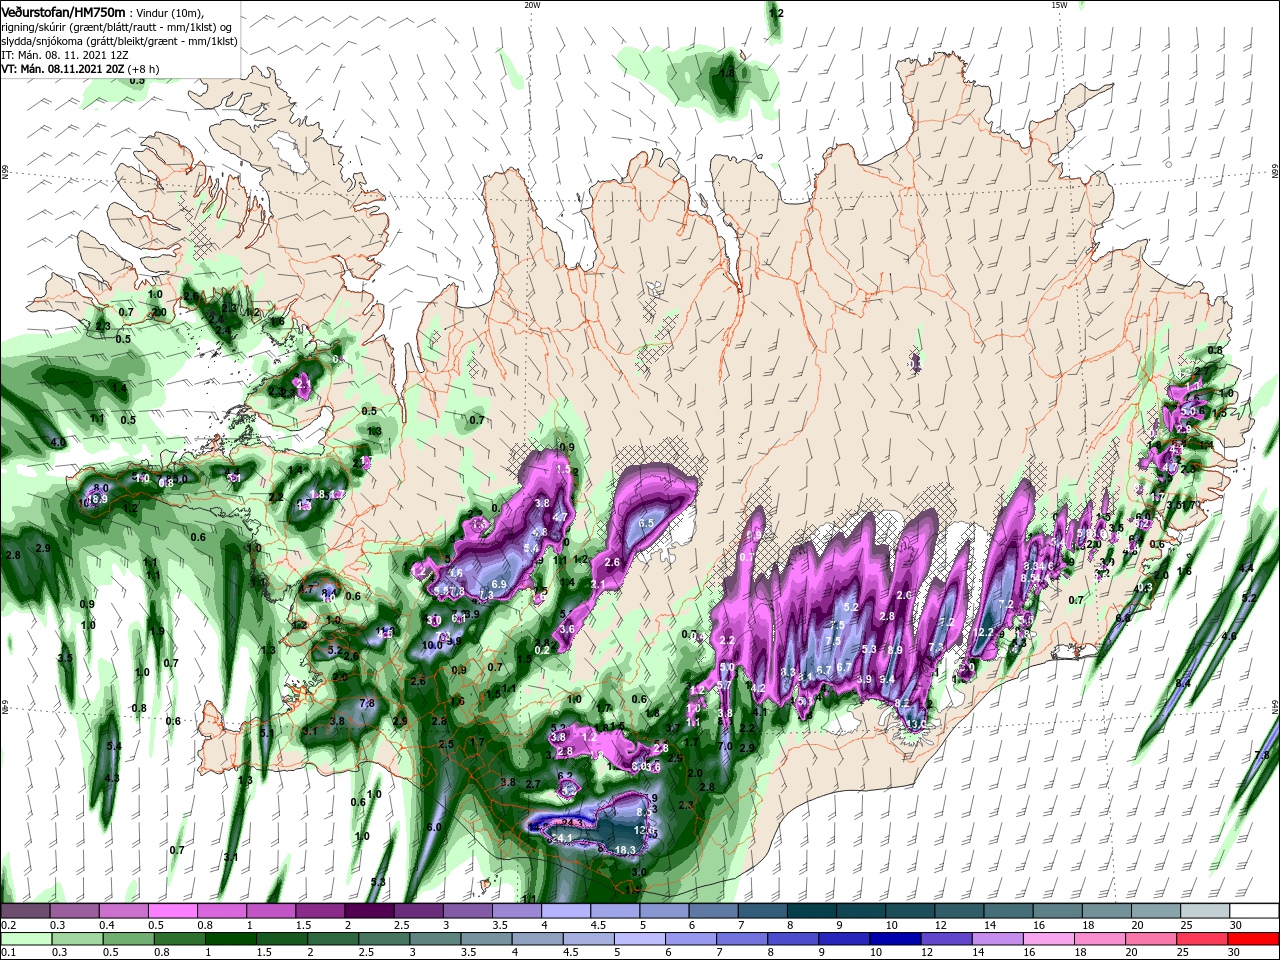Click the '6.5' snowfall value on the glacier band
Image resolution: width=1280 pixels, height=960 pixels.
click(x=646, y=523)
